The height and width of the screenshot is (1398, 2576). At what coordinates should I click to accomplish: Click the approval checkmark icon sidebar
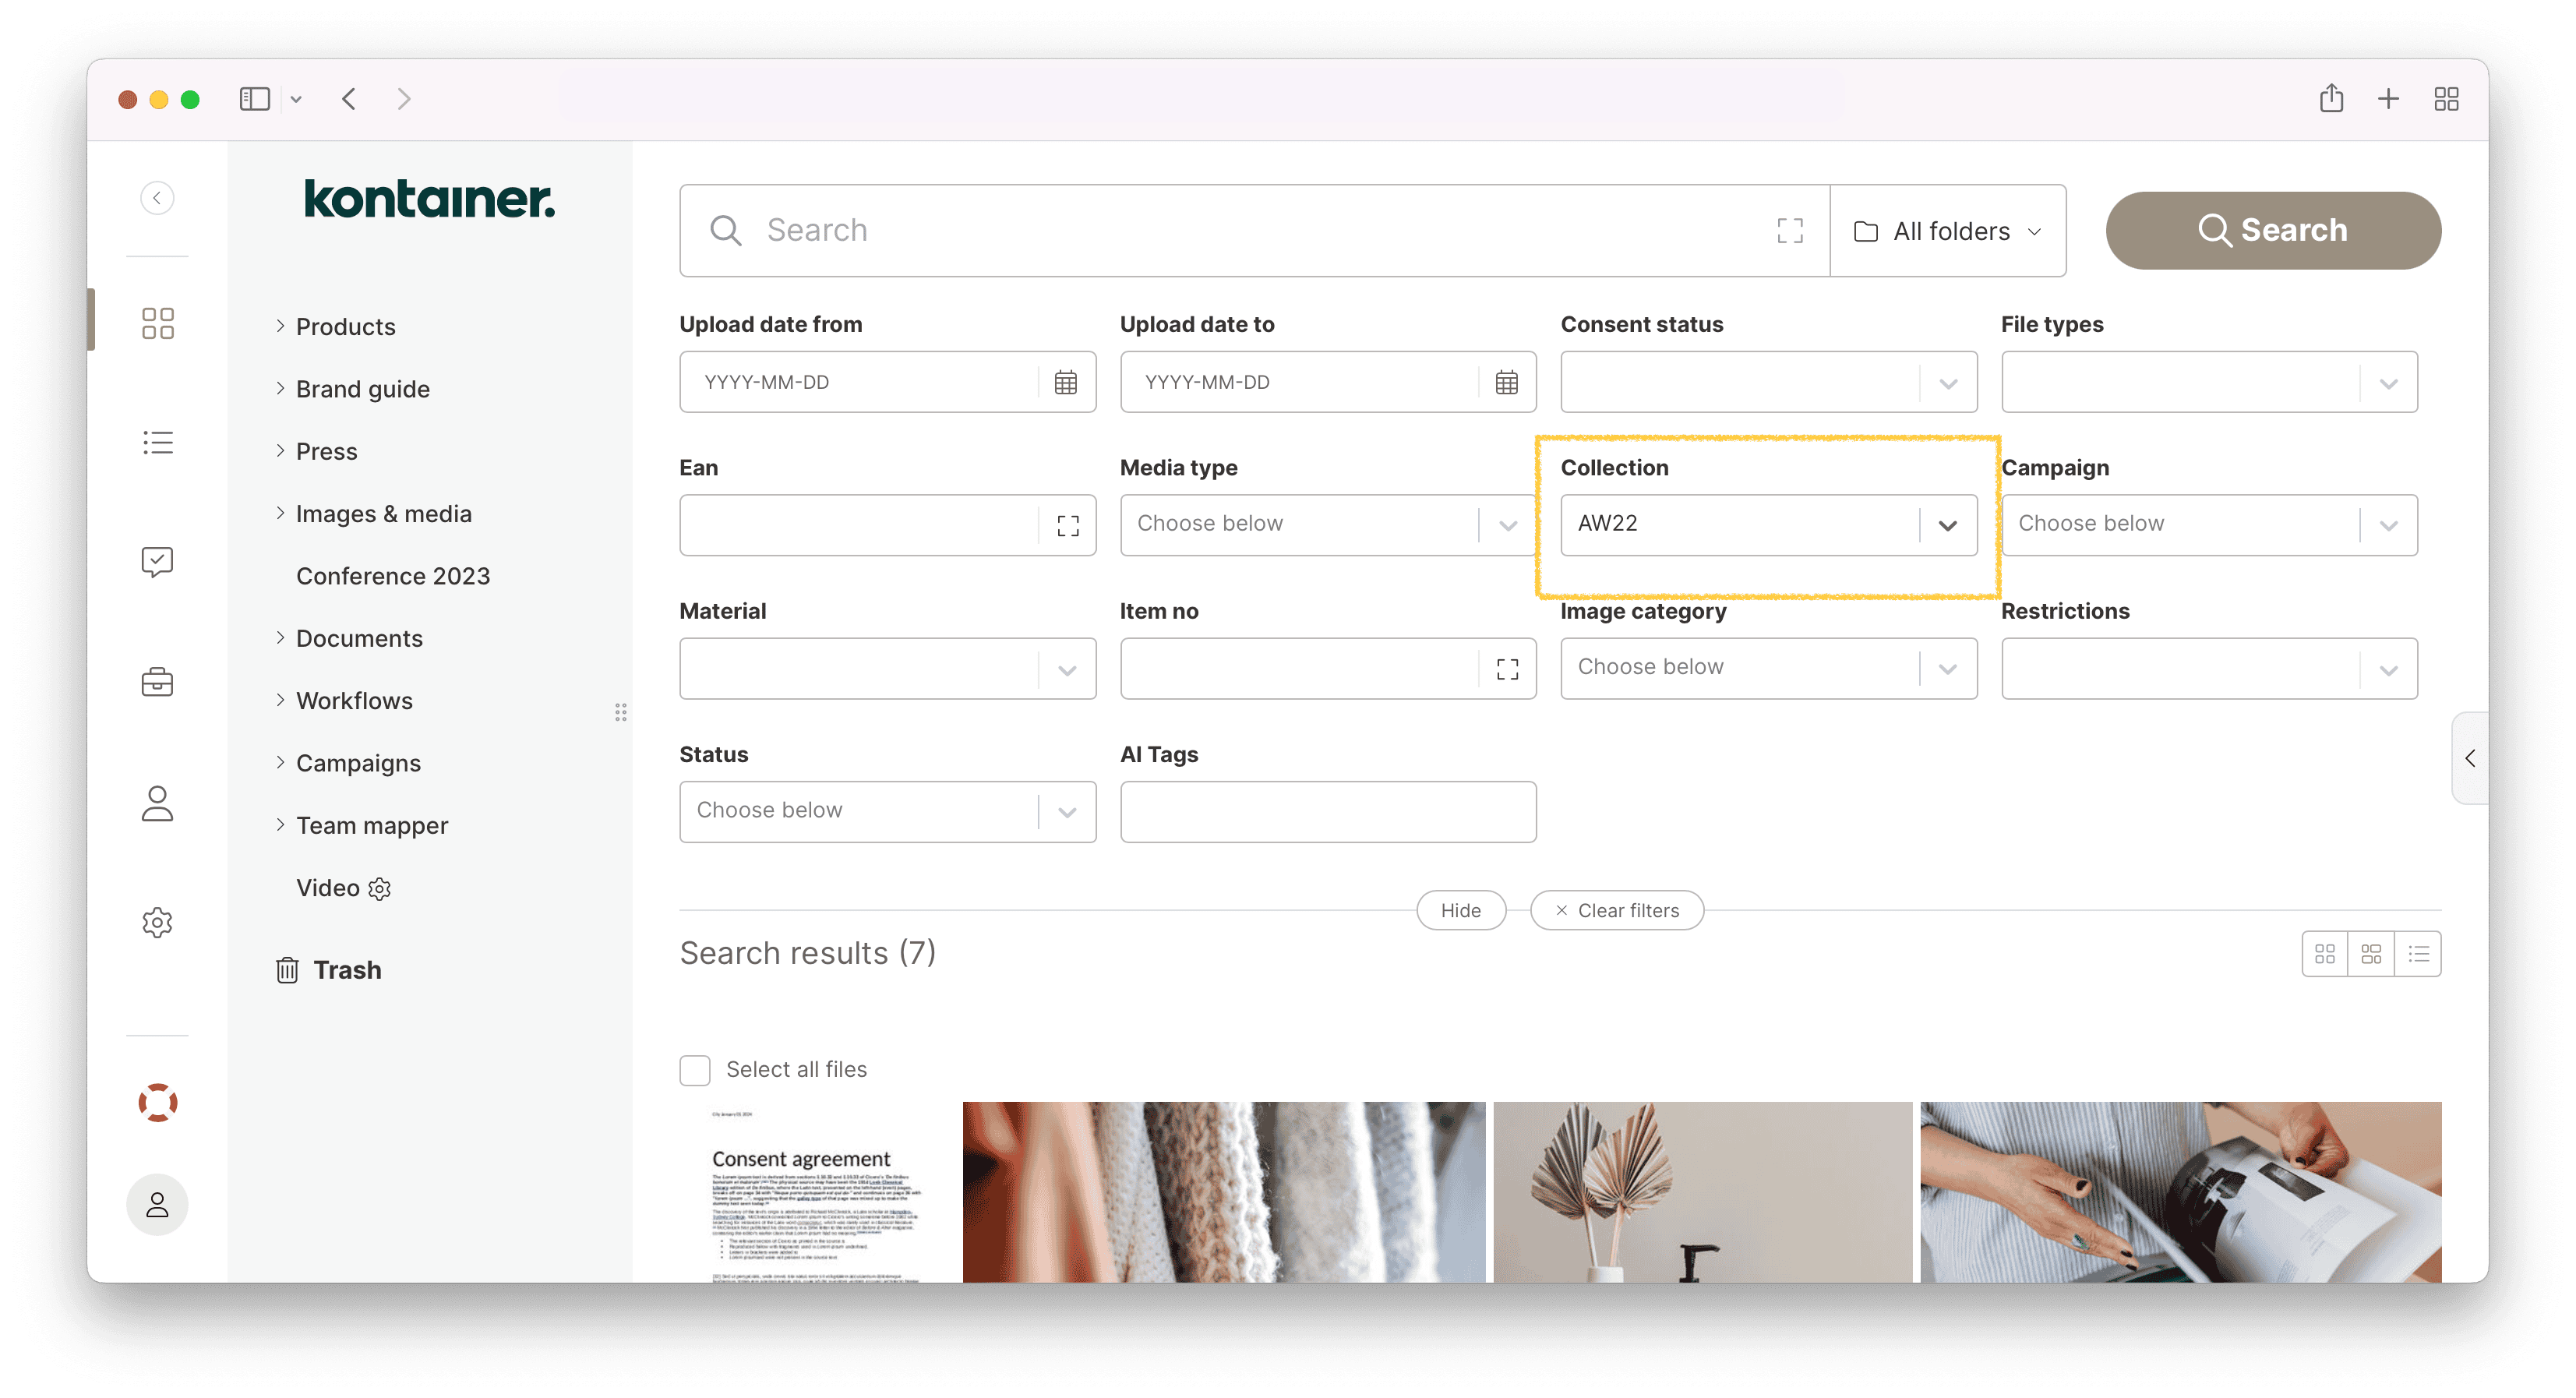[158, 561]
